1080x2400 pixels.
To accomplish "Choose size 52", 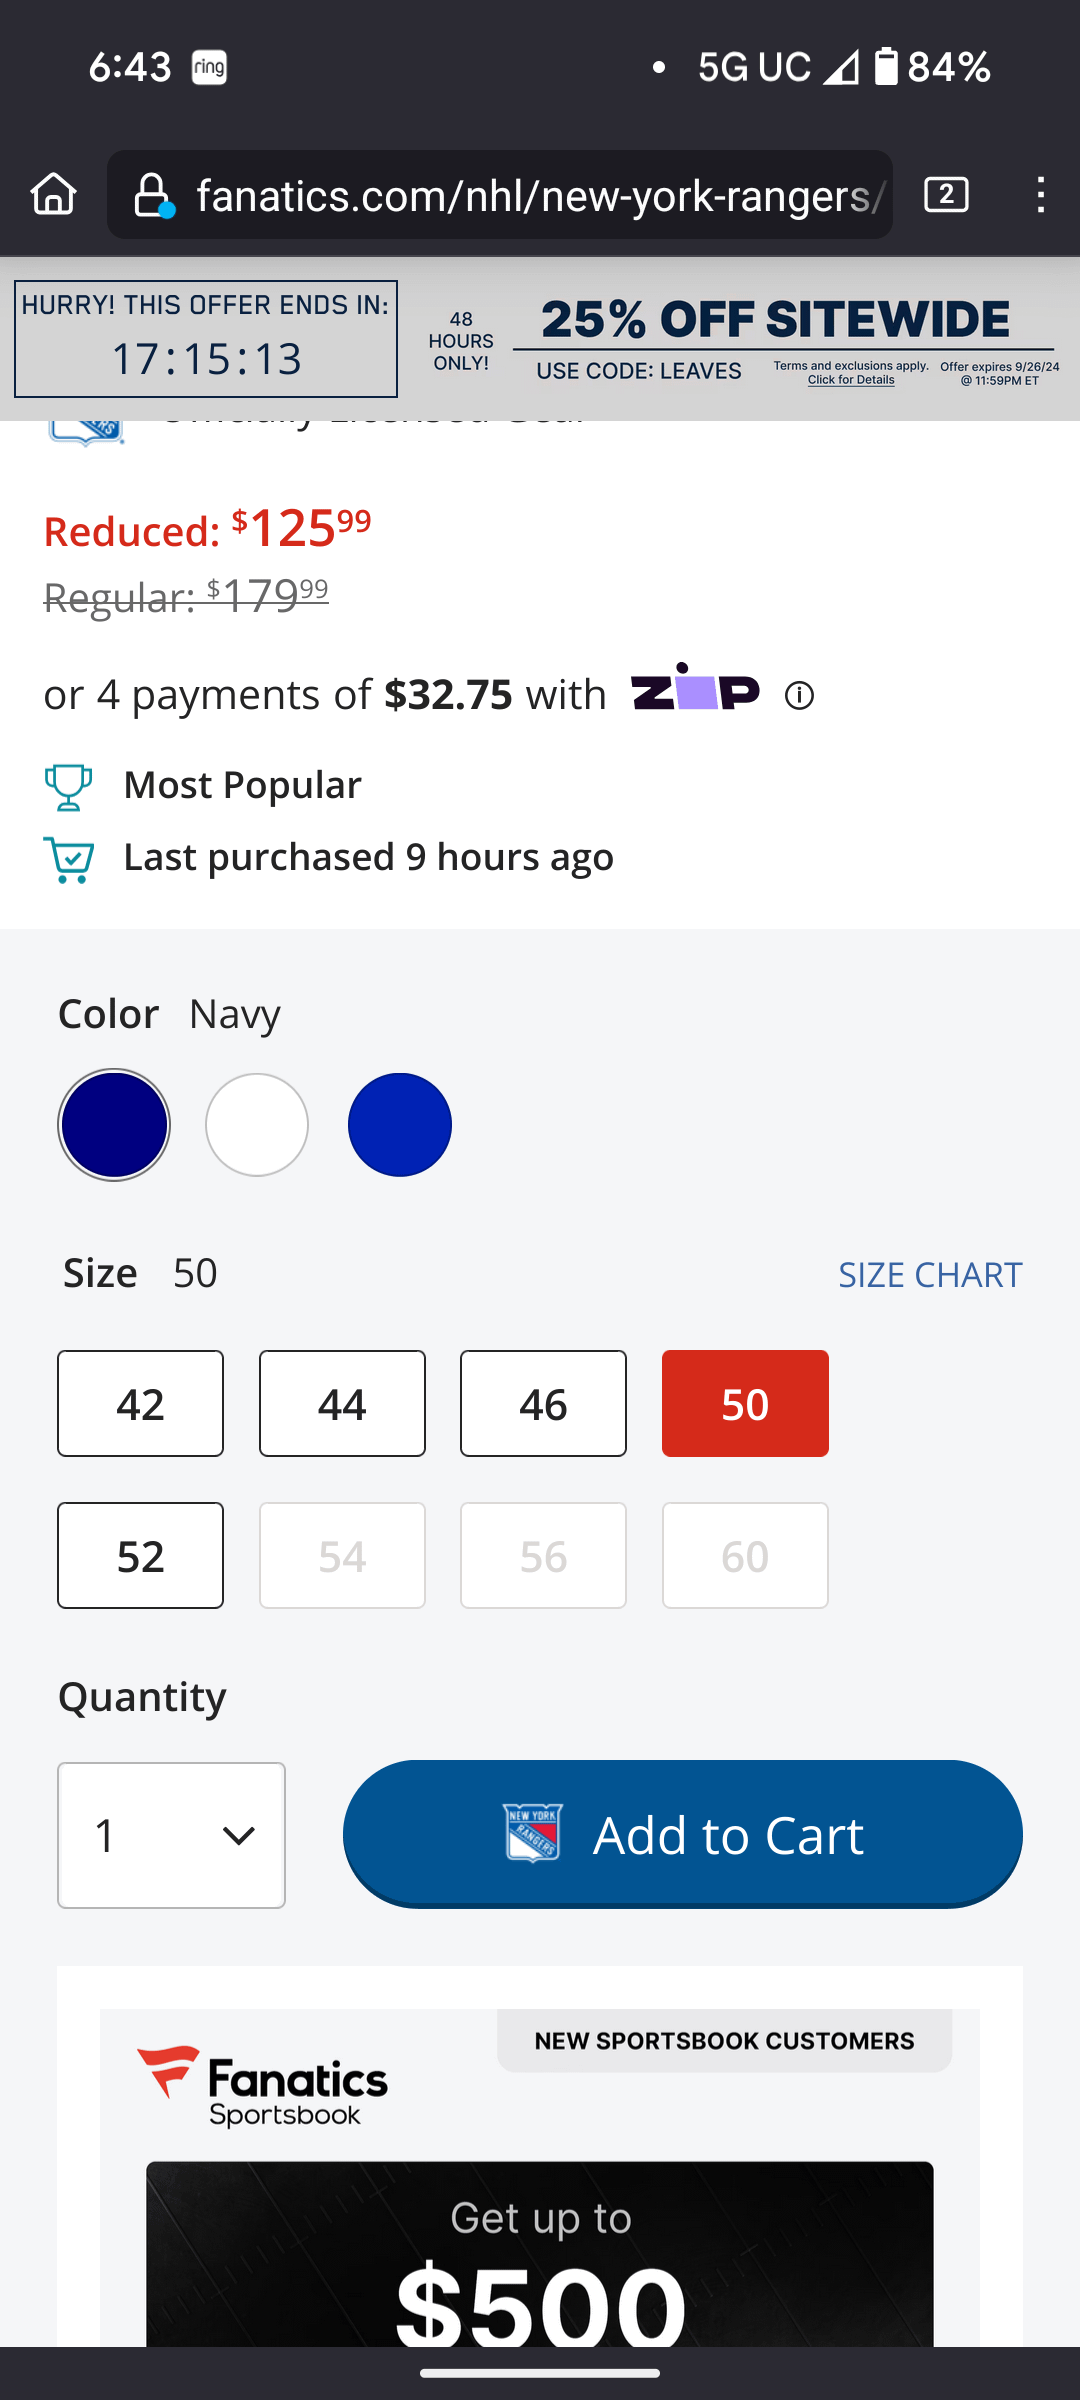I will tap(140, 1555).
